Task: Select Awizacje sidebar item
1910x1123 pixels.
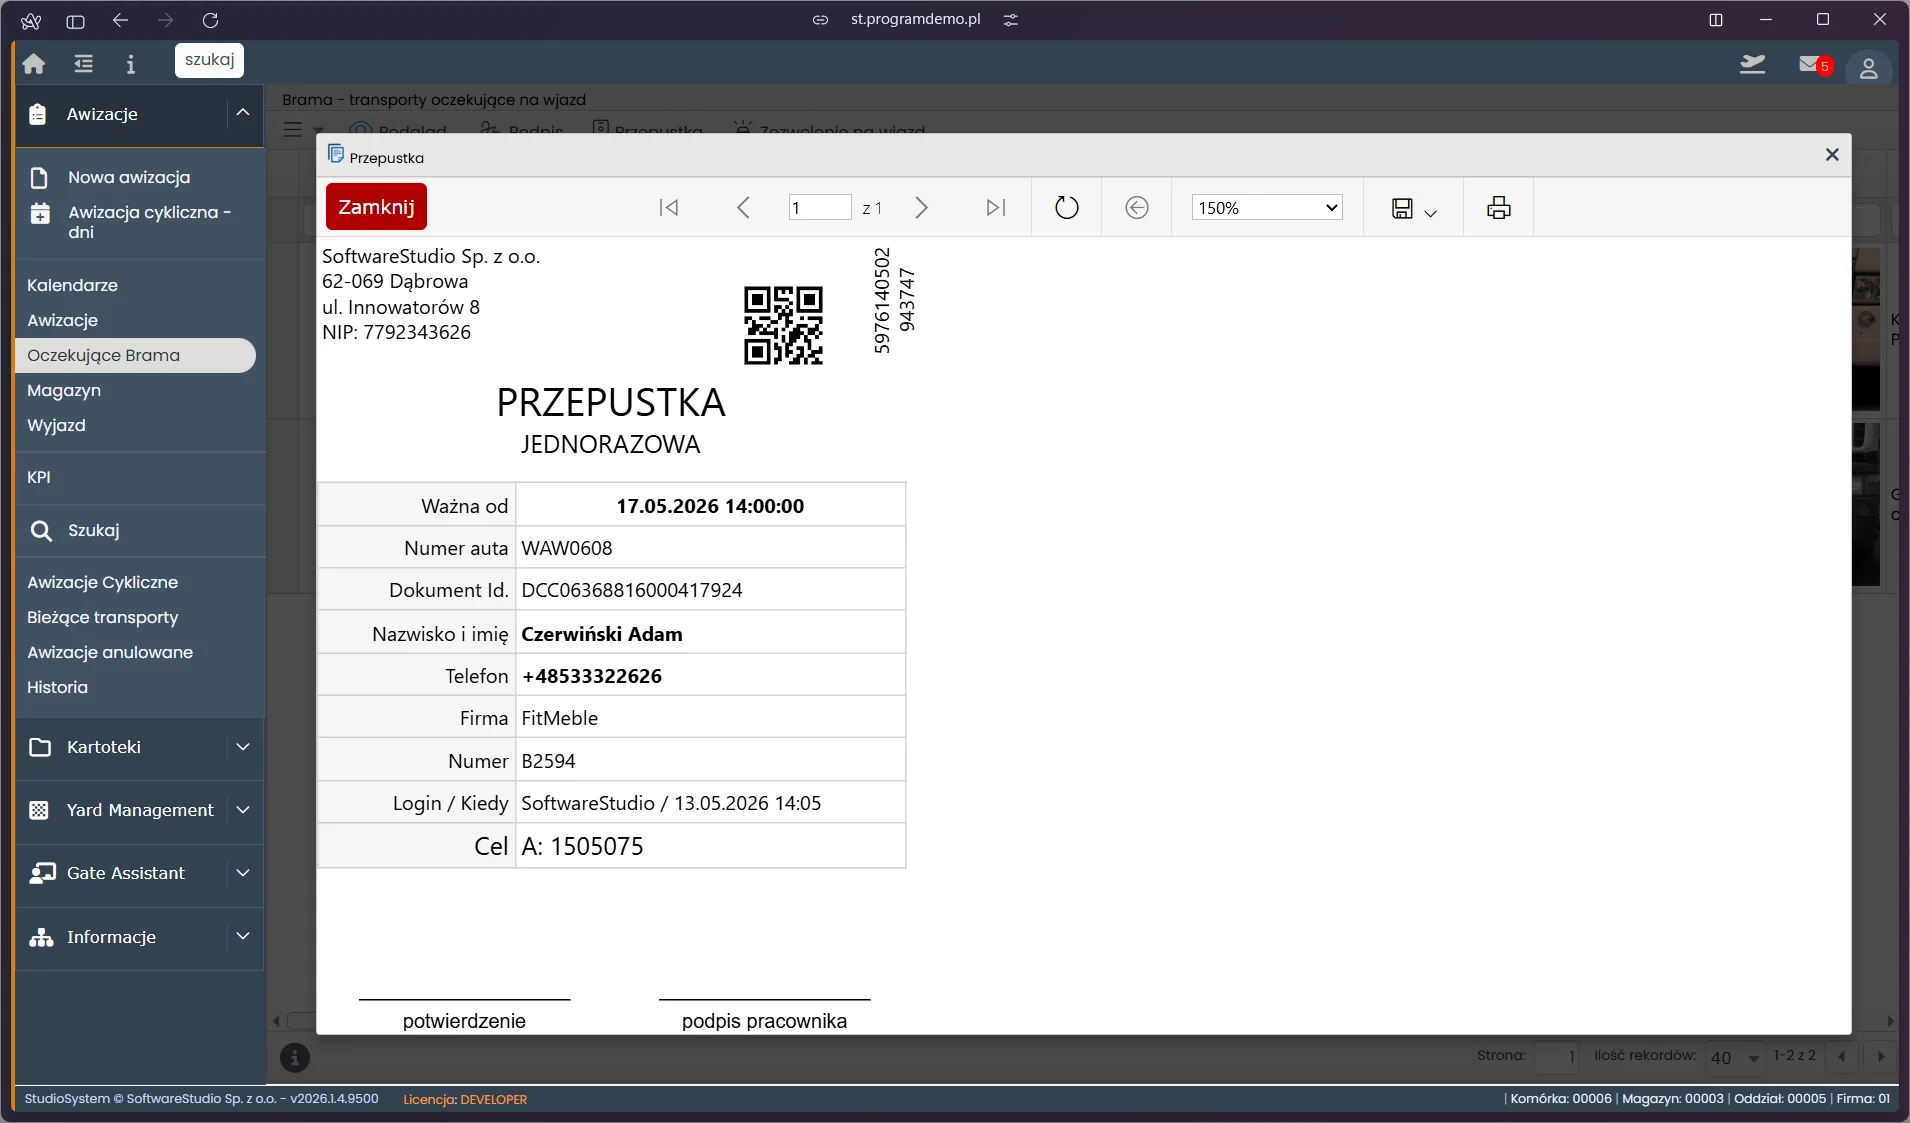Action: point(62,320)
